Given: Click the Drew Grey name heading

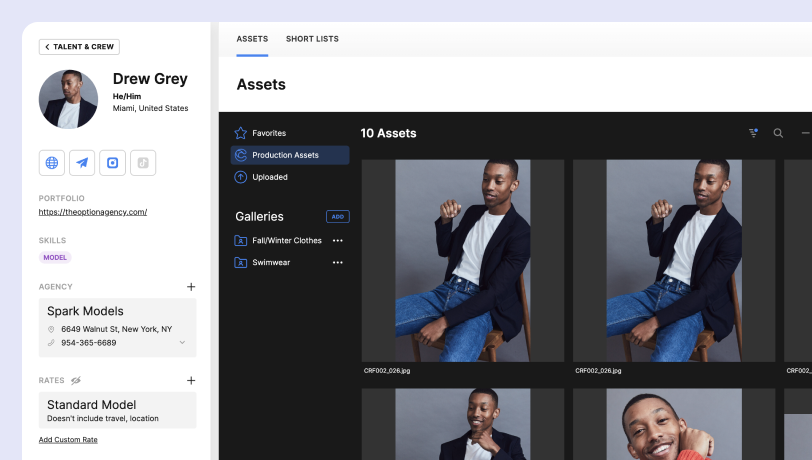Looking at the screenshot, I should point(150,79).
